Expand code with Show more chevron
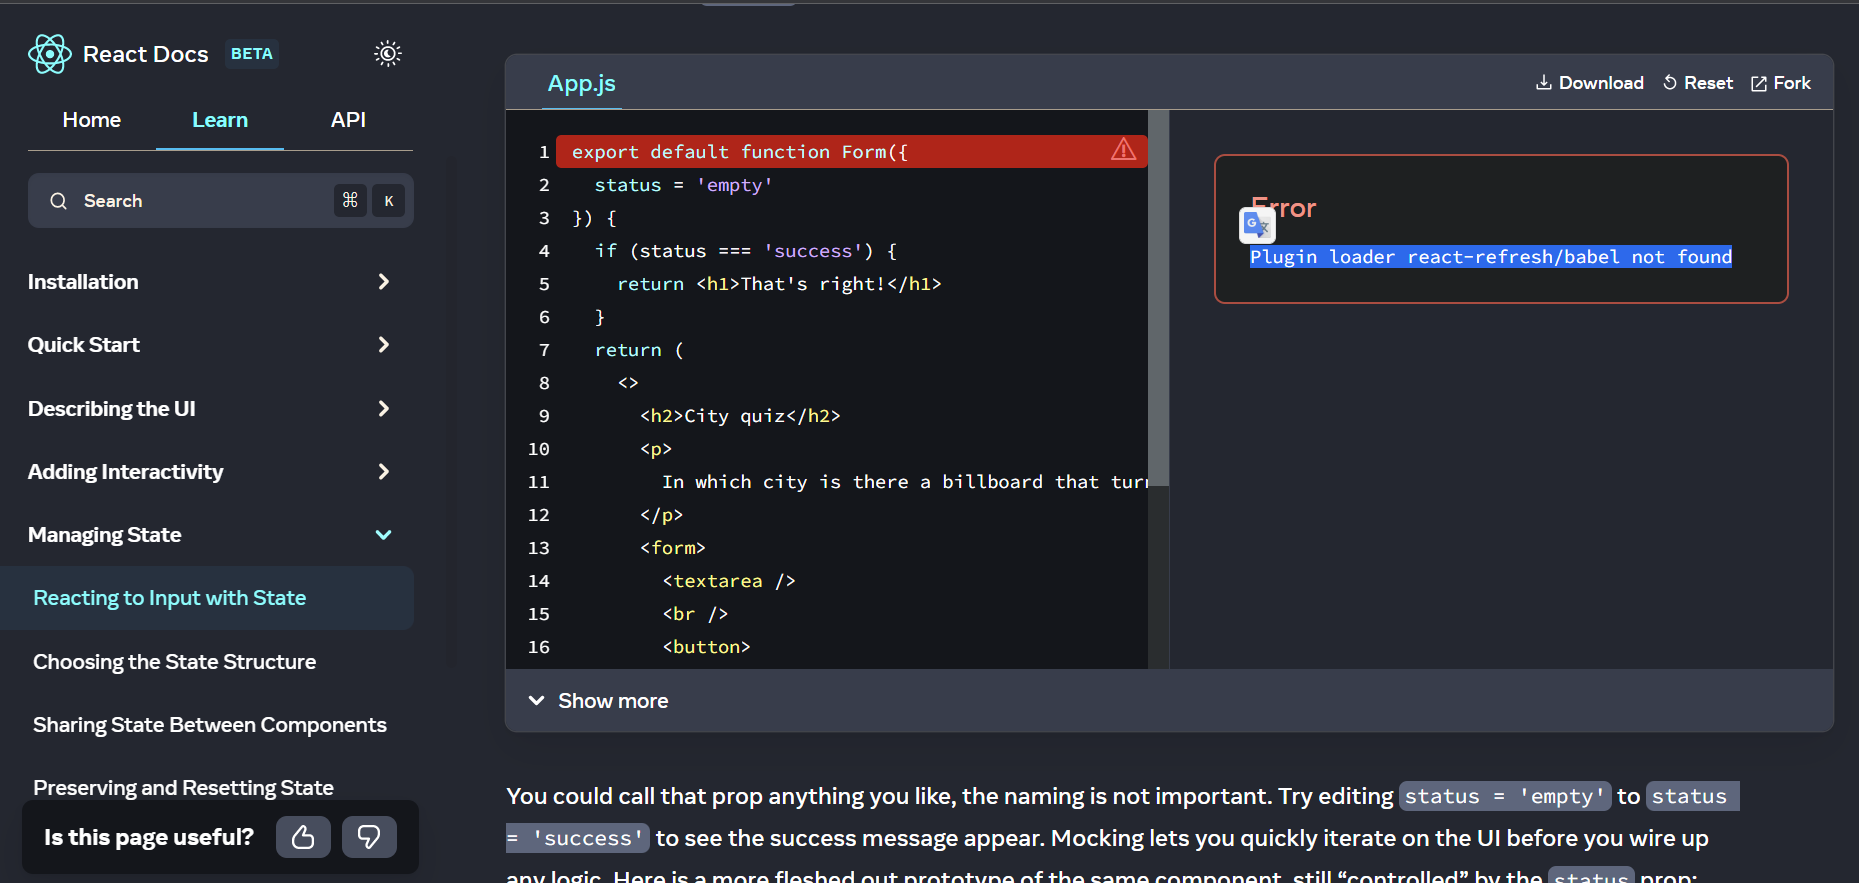 tap(537, 700)
